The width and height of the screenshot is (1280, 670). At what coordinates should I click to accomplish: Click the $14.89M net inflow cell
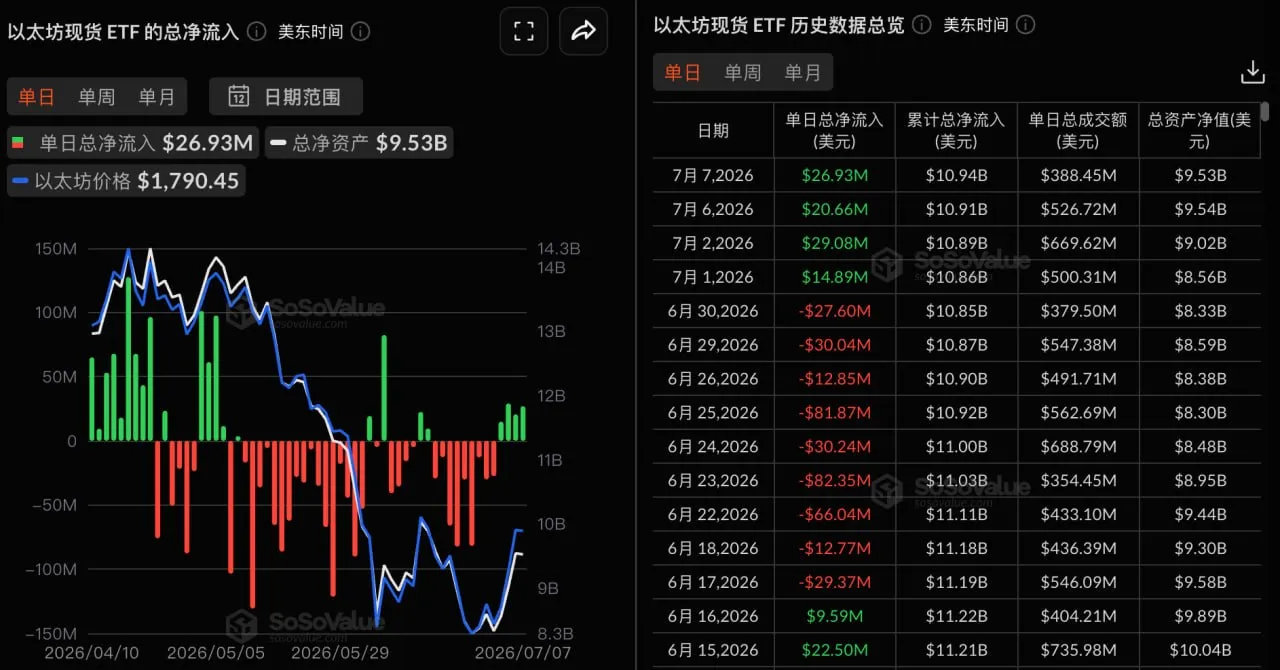click(834, 277)
